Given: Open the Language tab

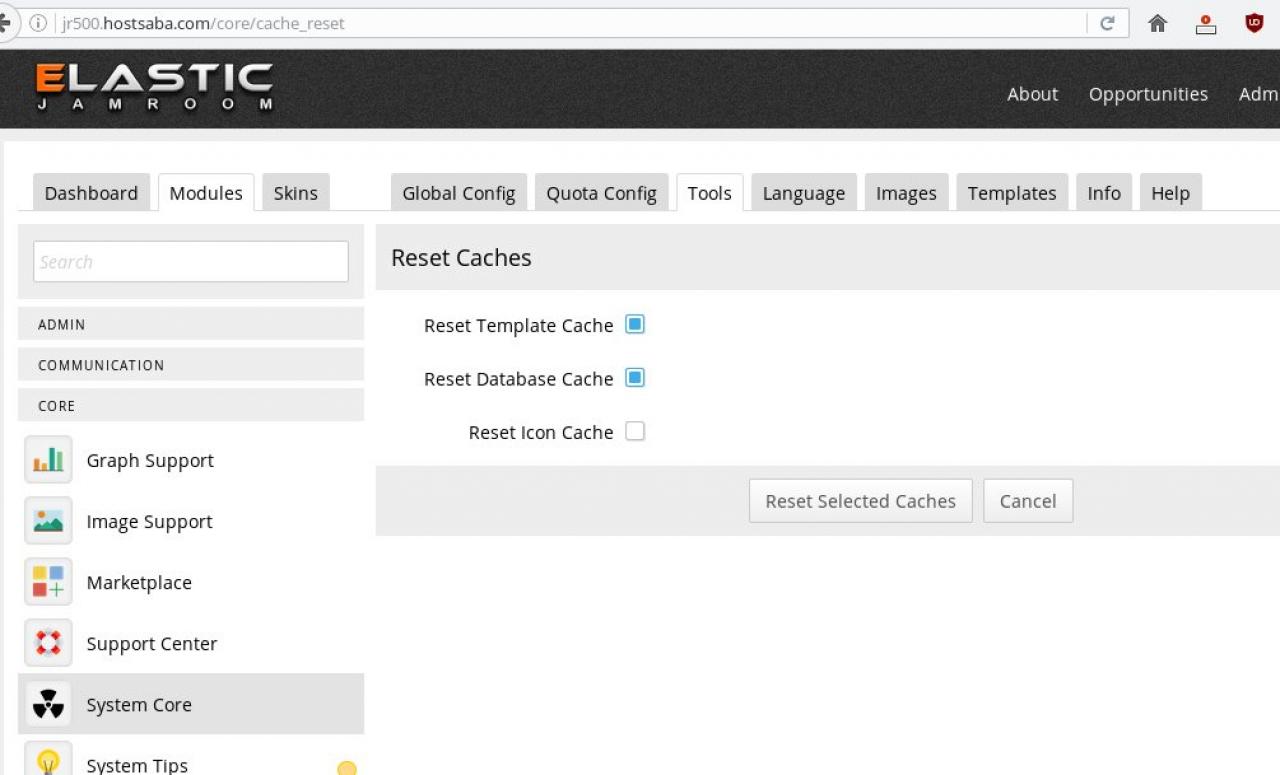Looking at the screenshot, I should coord(804,193).
